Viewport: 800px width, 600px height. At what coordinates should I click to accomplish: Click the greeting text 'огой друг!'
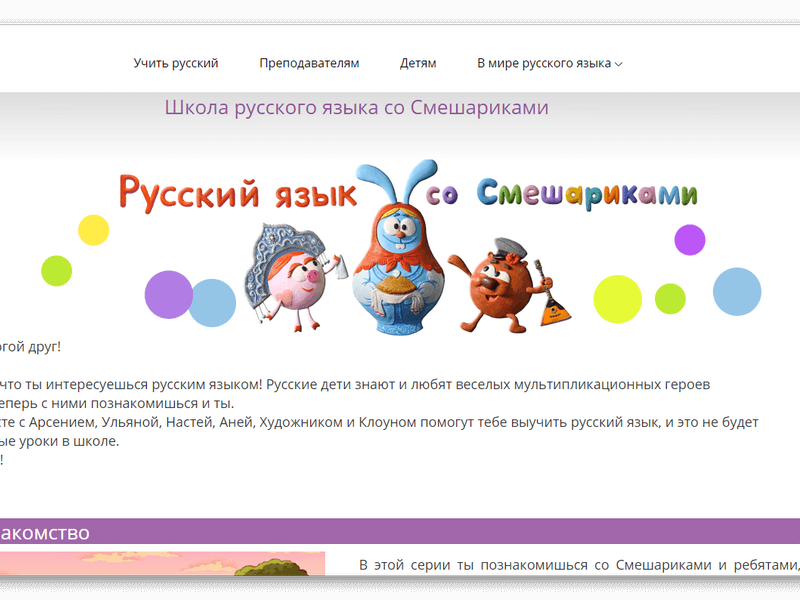[30, 347]
